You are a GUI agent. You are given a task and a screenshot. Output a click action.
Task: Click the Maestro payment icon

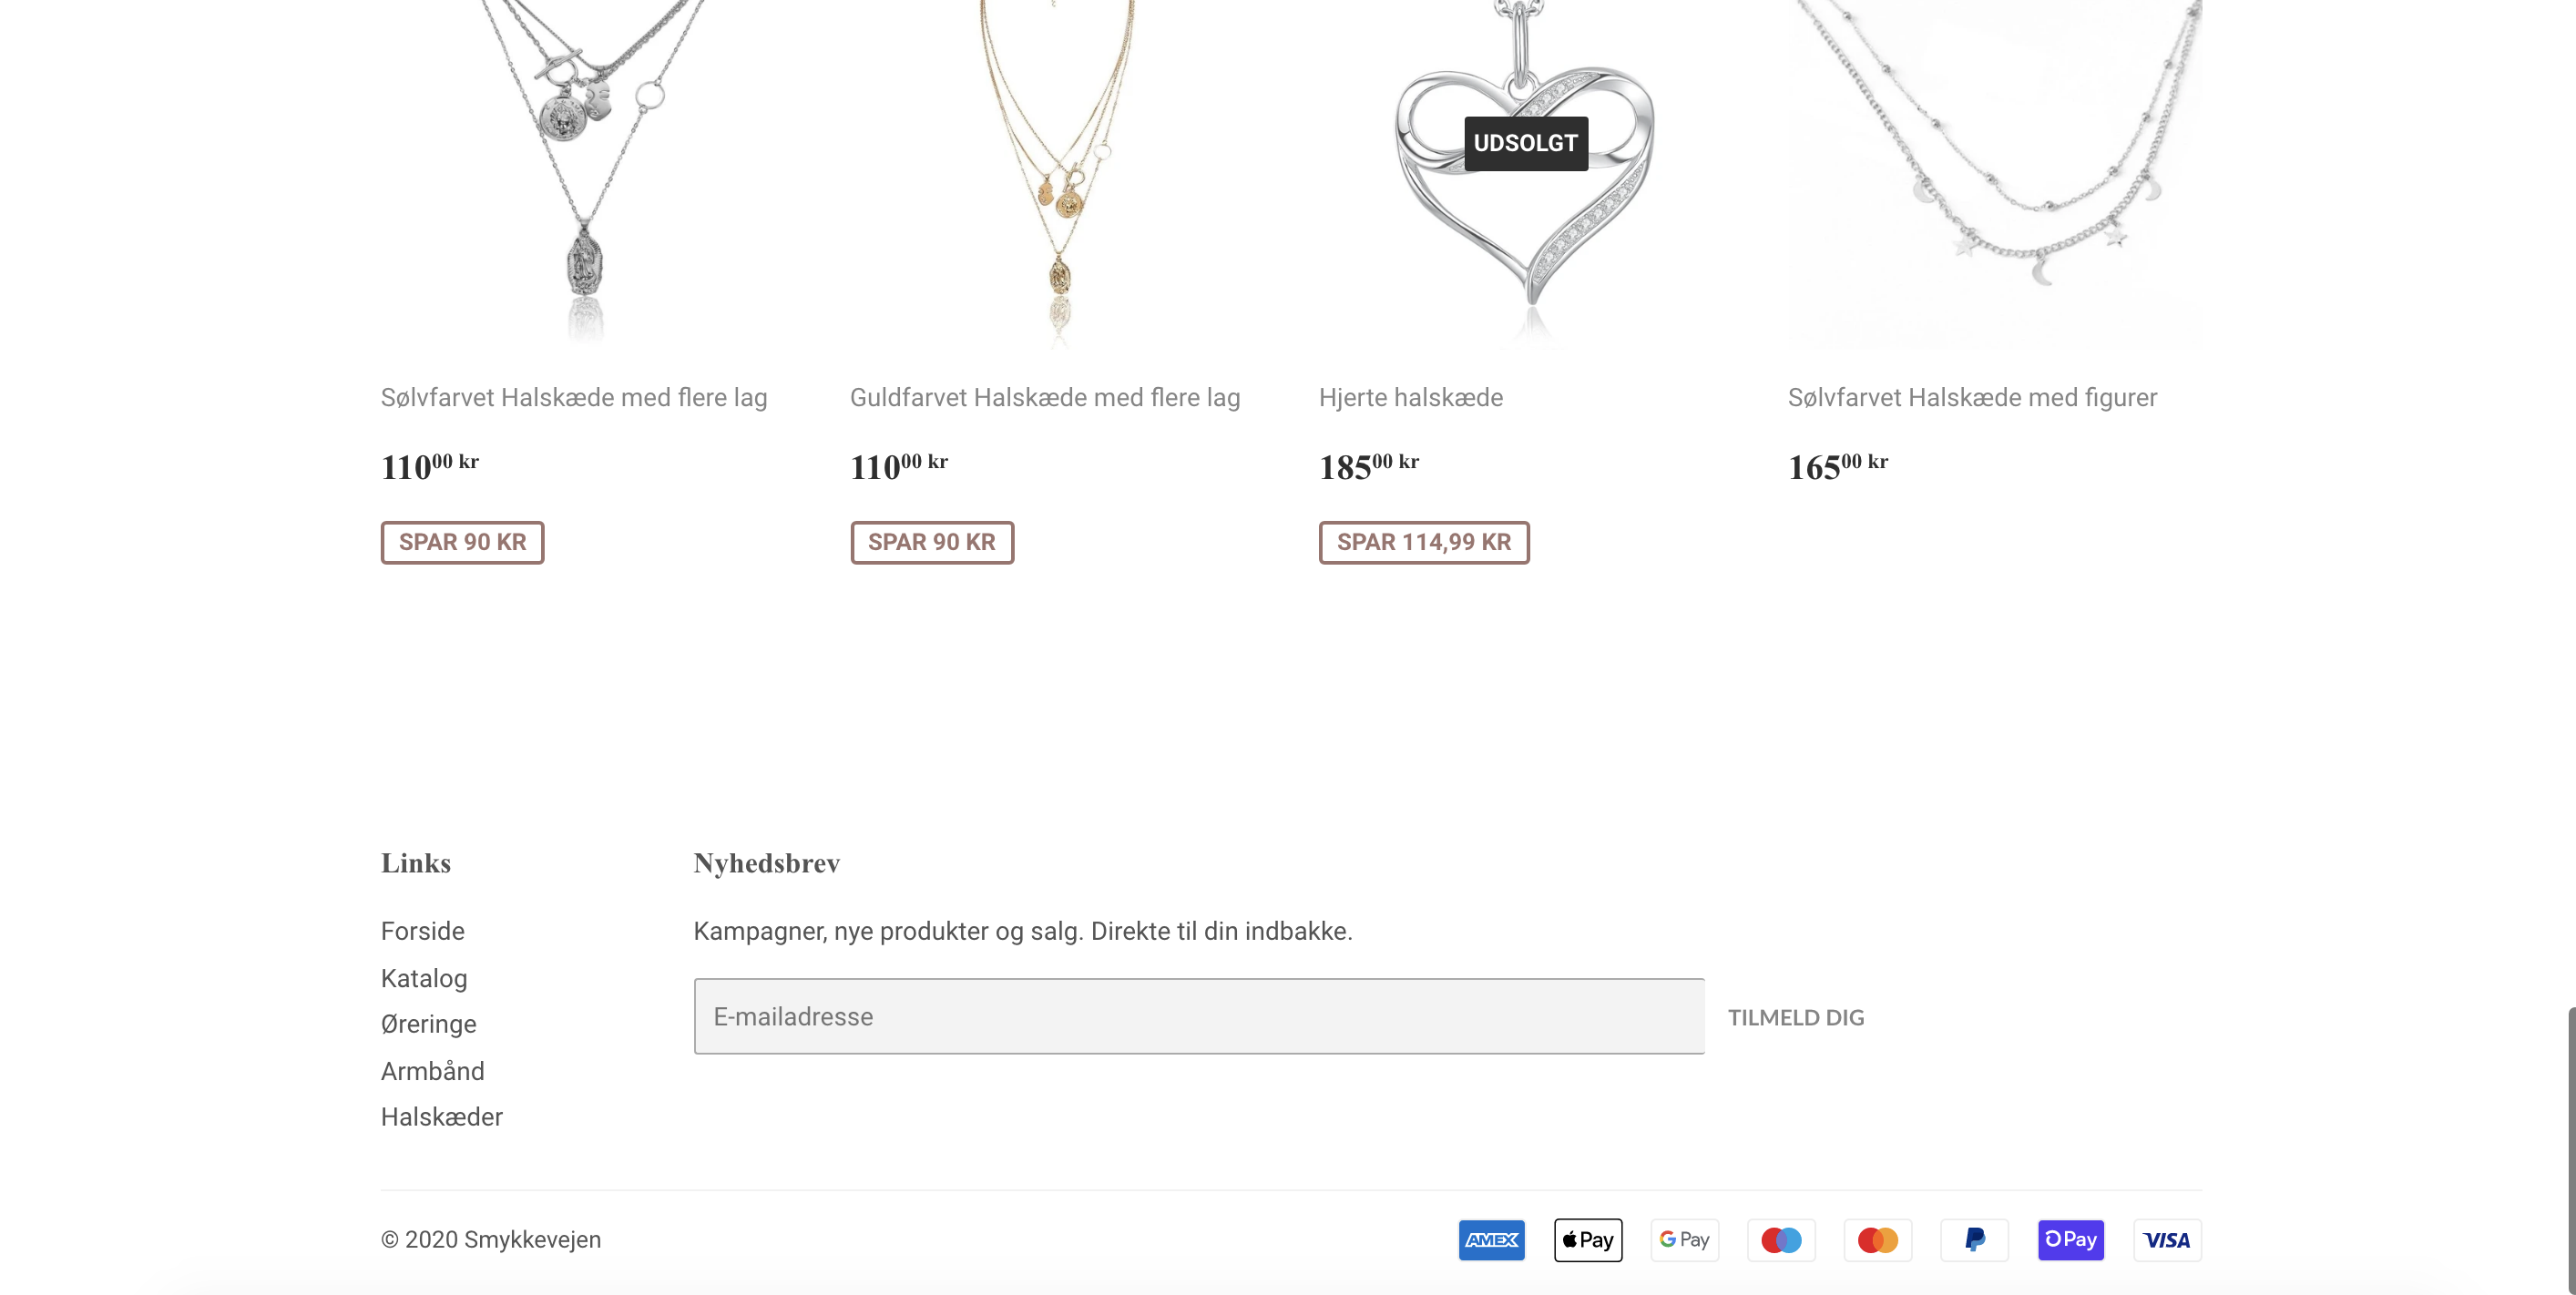pos(1781,1240)
